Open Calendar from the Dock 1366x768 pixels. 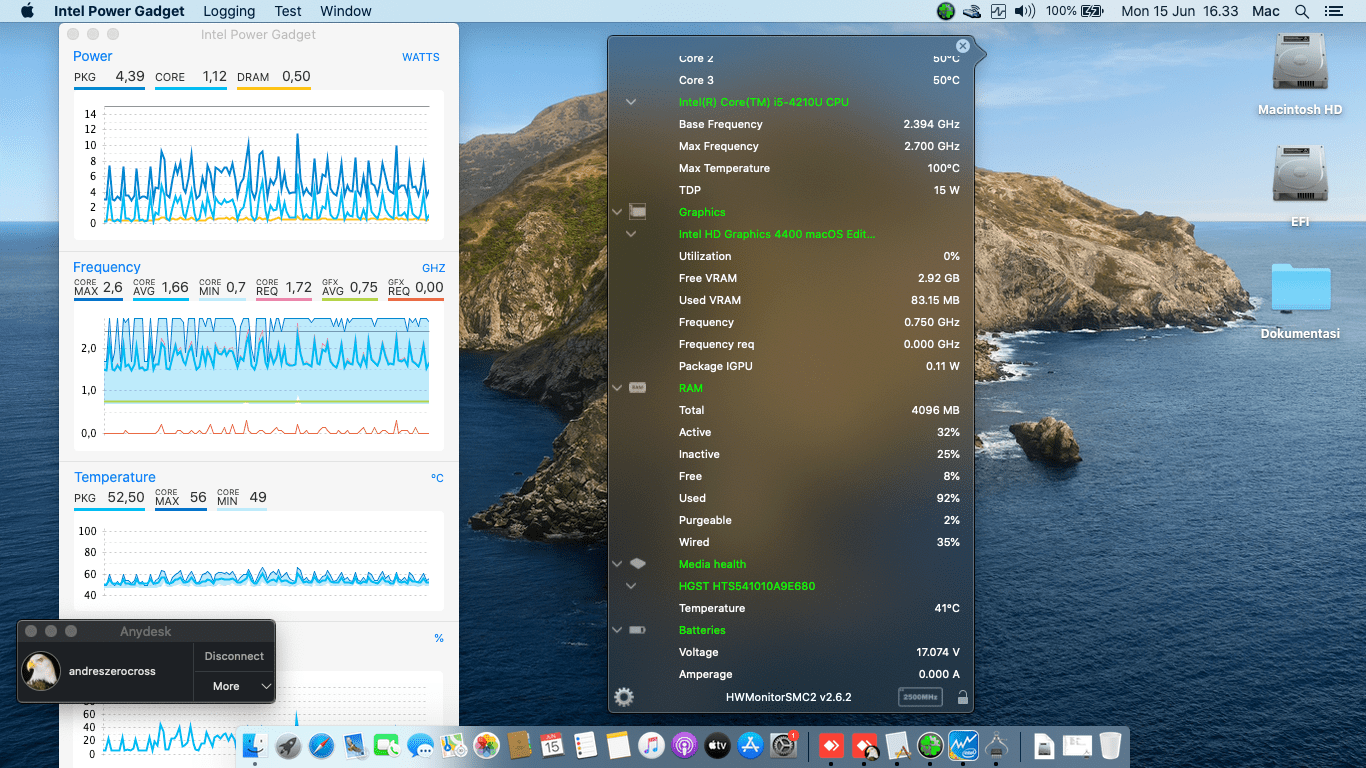pos(552,745)
